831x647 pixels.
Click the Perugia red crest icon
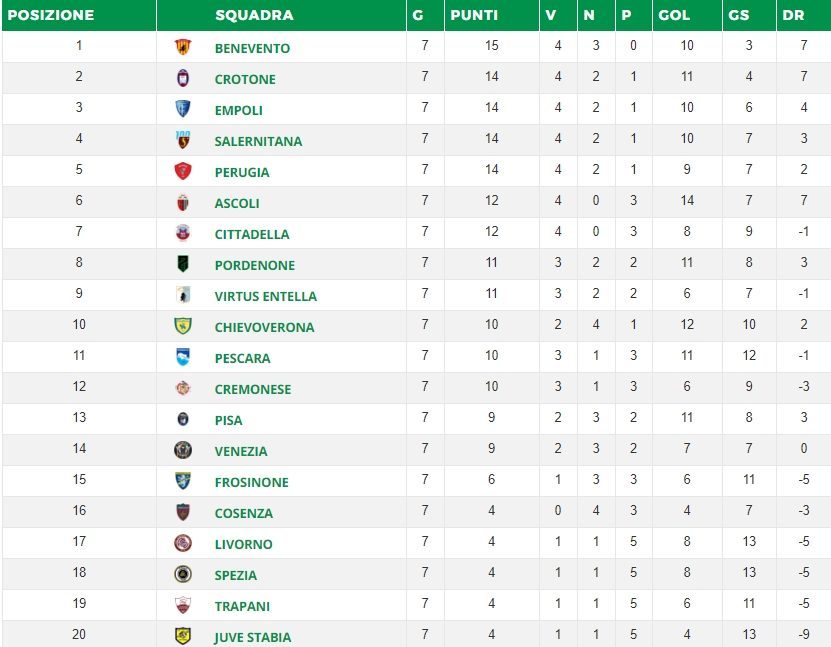pyautogui.click(x=183, y=171)
